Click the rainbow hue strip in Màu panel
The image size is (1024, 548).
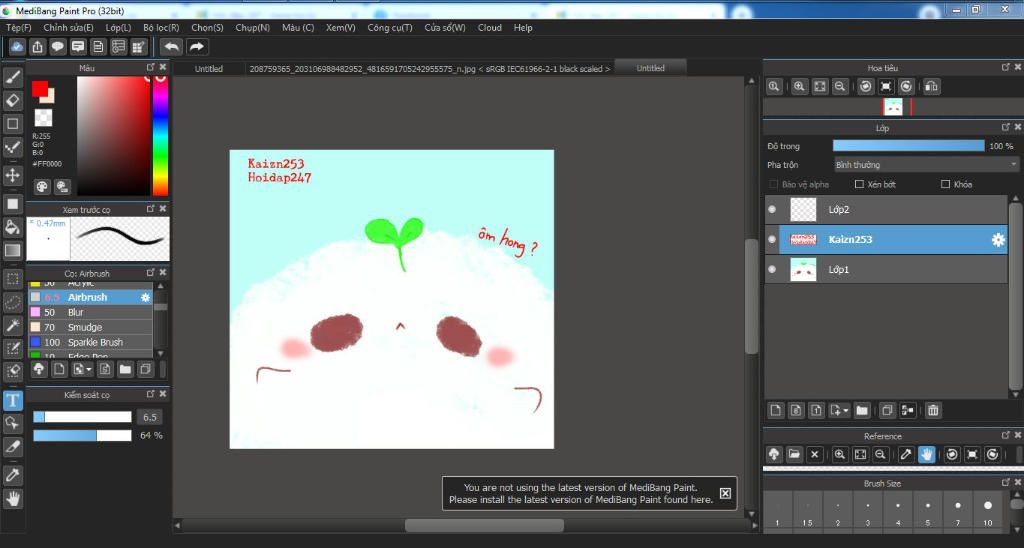[160, 136]
